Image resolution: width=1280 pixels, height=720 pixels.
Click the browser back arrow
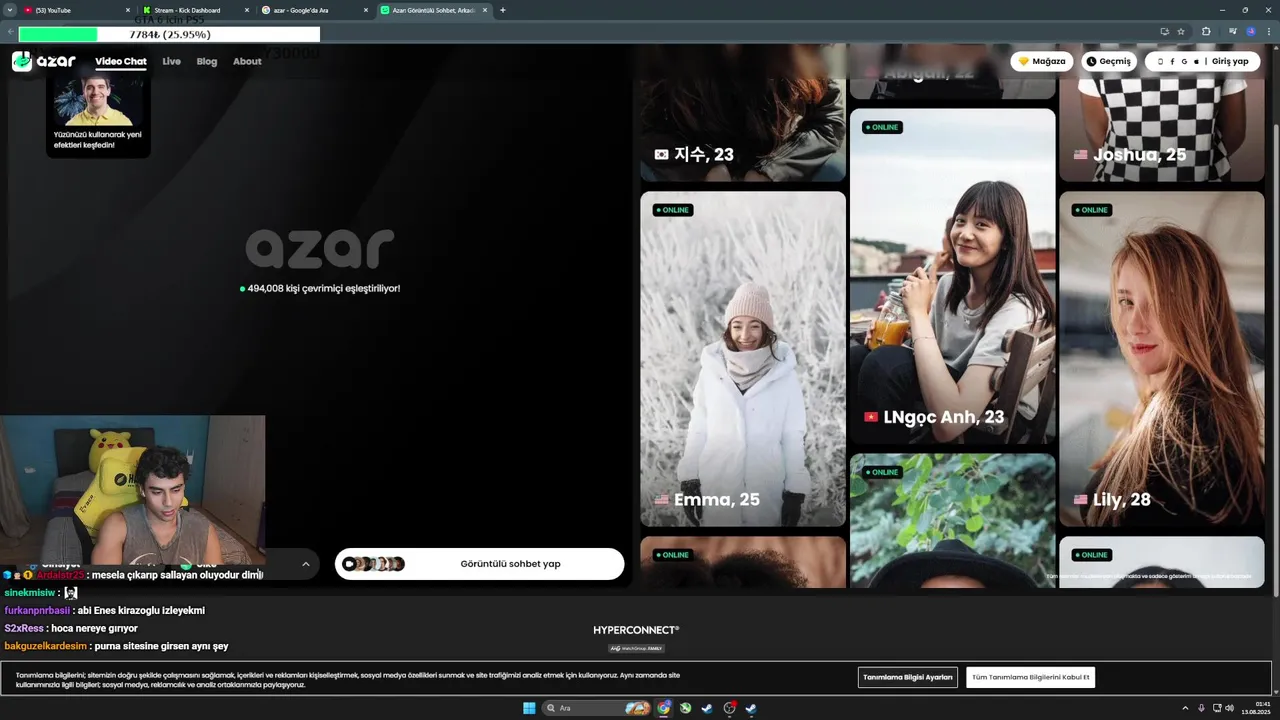[x=11, y=31]
